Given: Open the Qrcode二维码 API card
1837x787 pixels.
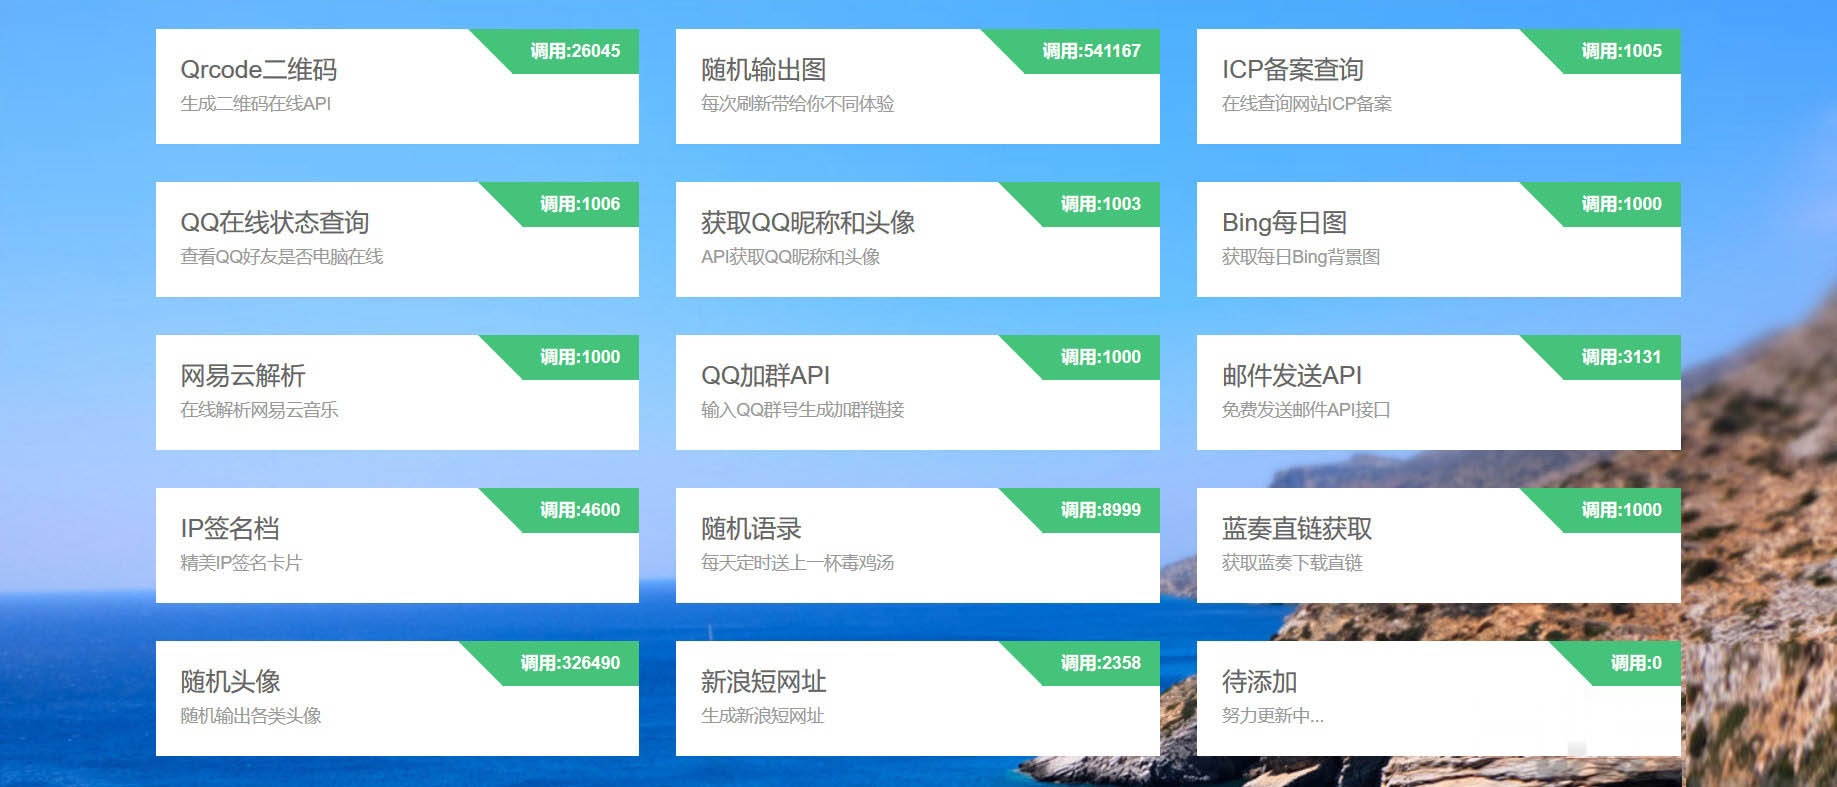Looking at the screenshot, I should 397,86.
